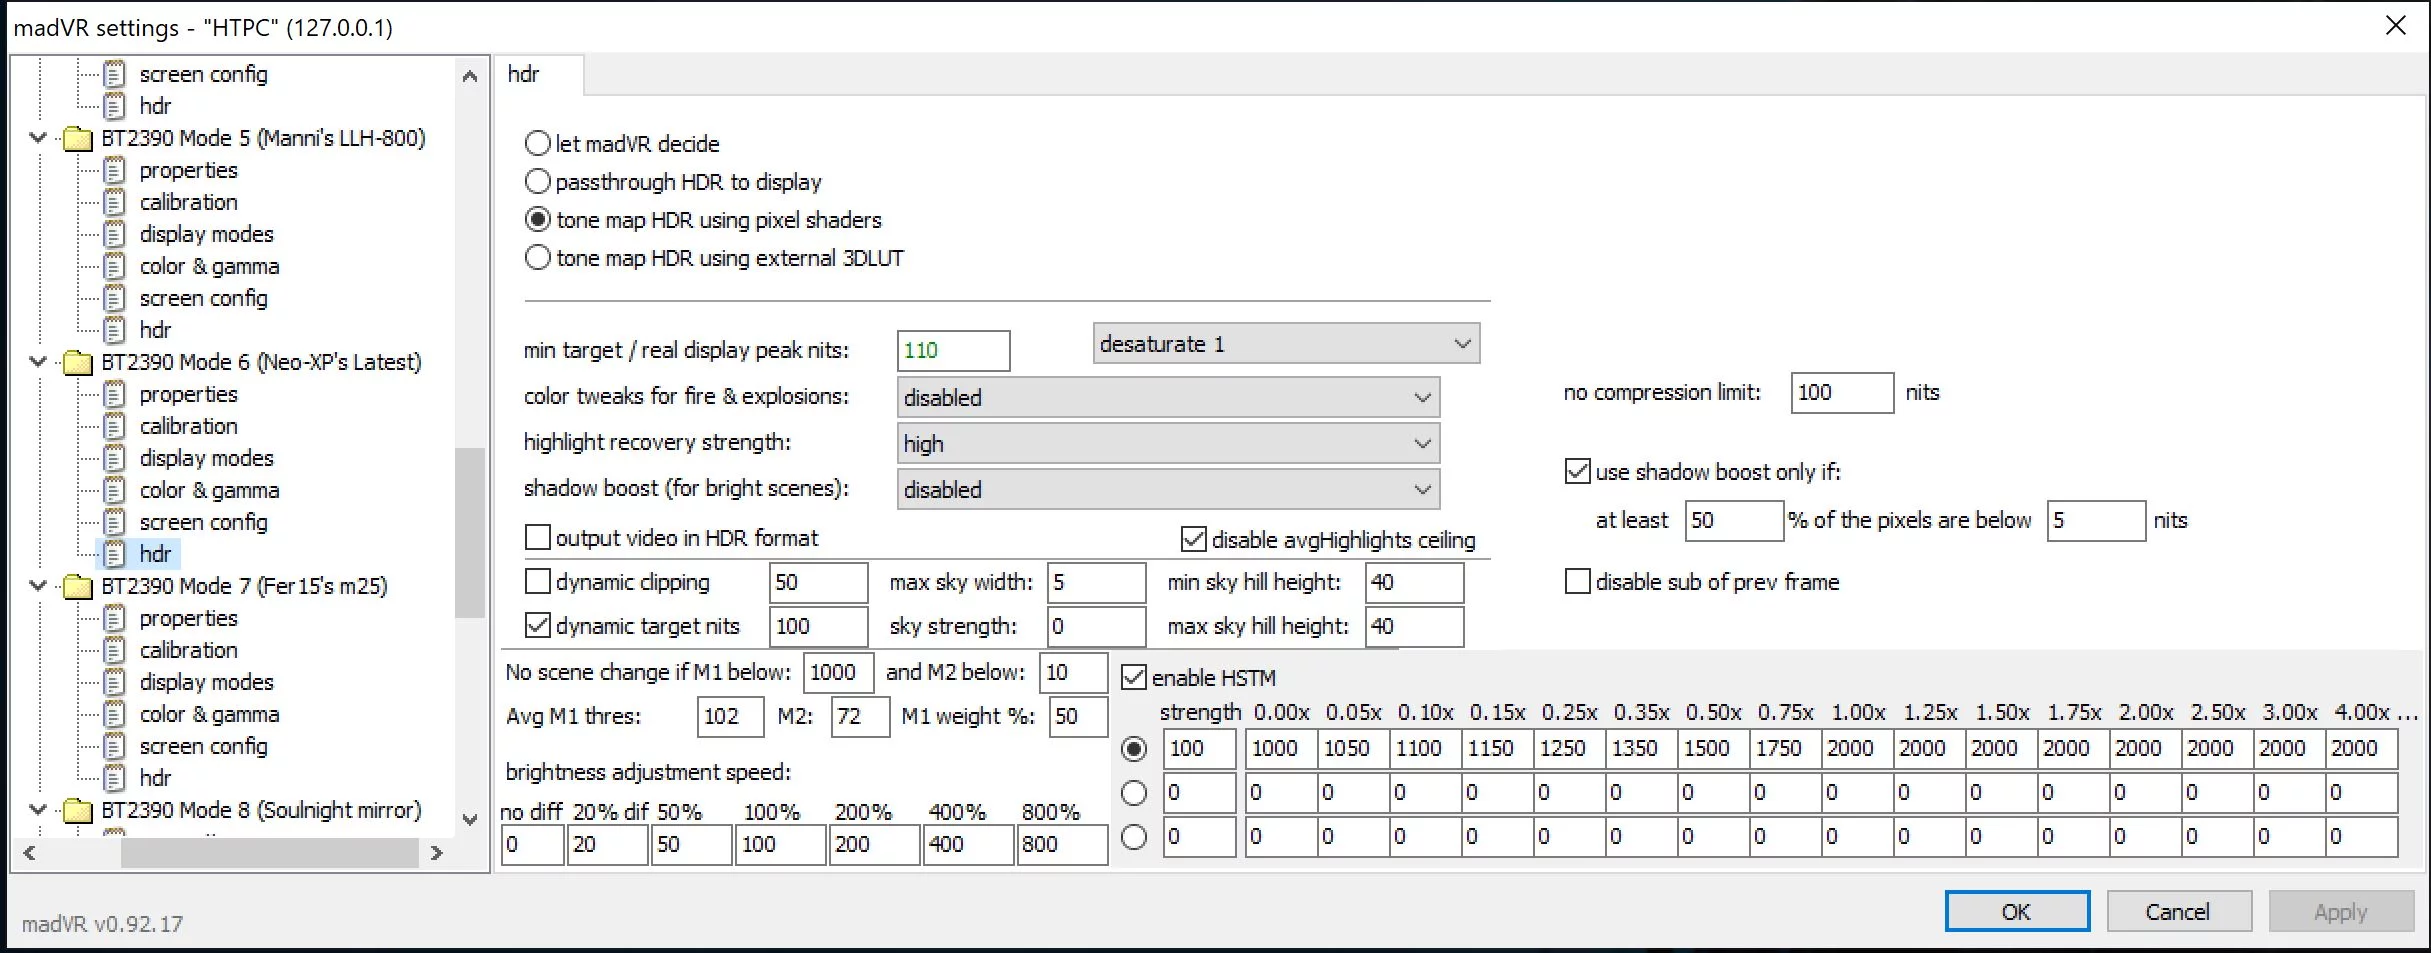Select the second HSTM row radio button
The width and height of the screenshot is (2431, 953).
click(1134, 793)
